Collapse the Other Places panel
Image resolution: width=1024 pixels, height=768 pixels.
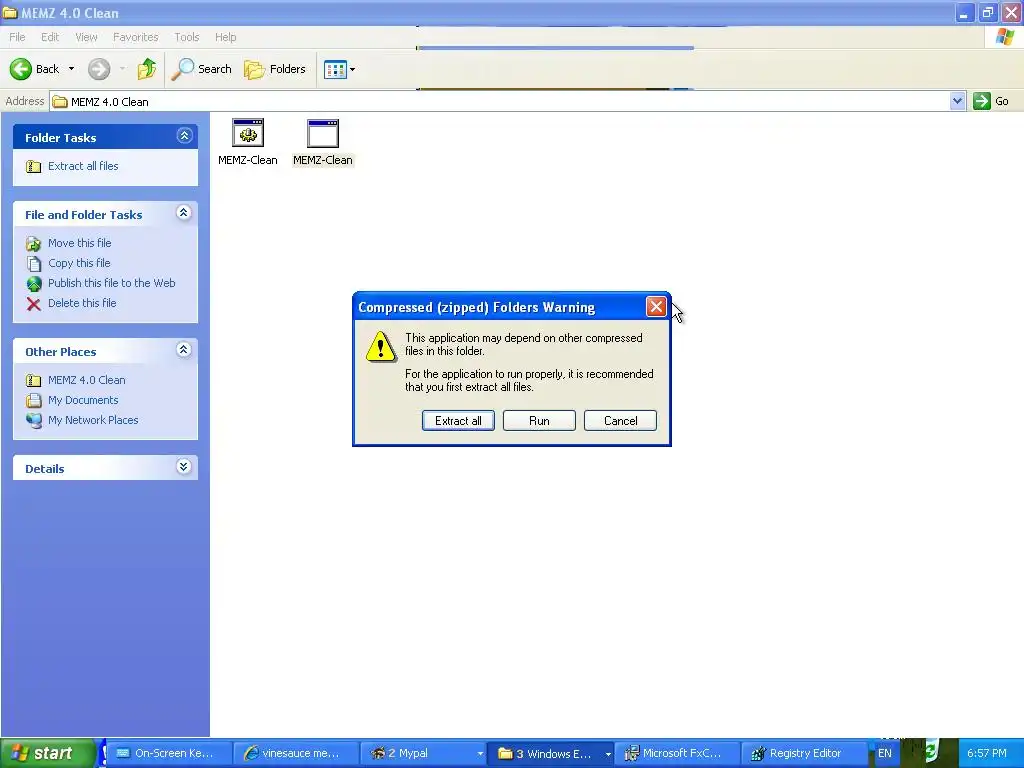coord(184,350)
